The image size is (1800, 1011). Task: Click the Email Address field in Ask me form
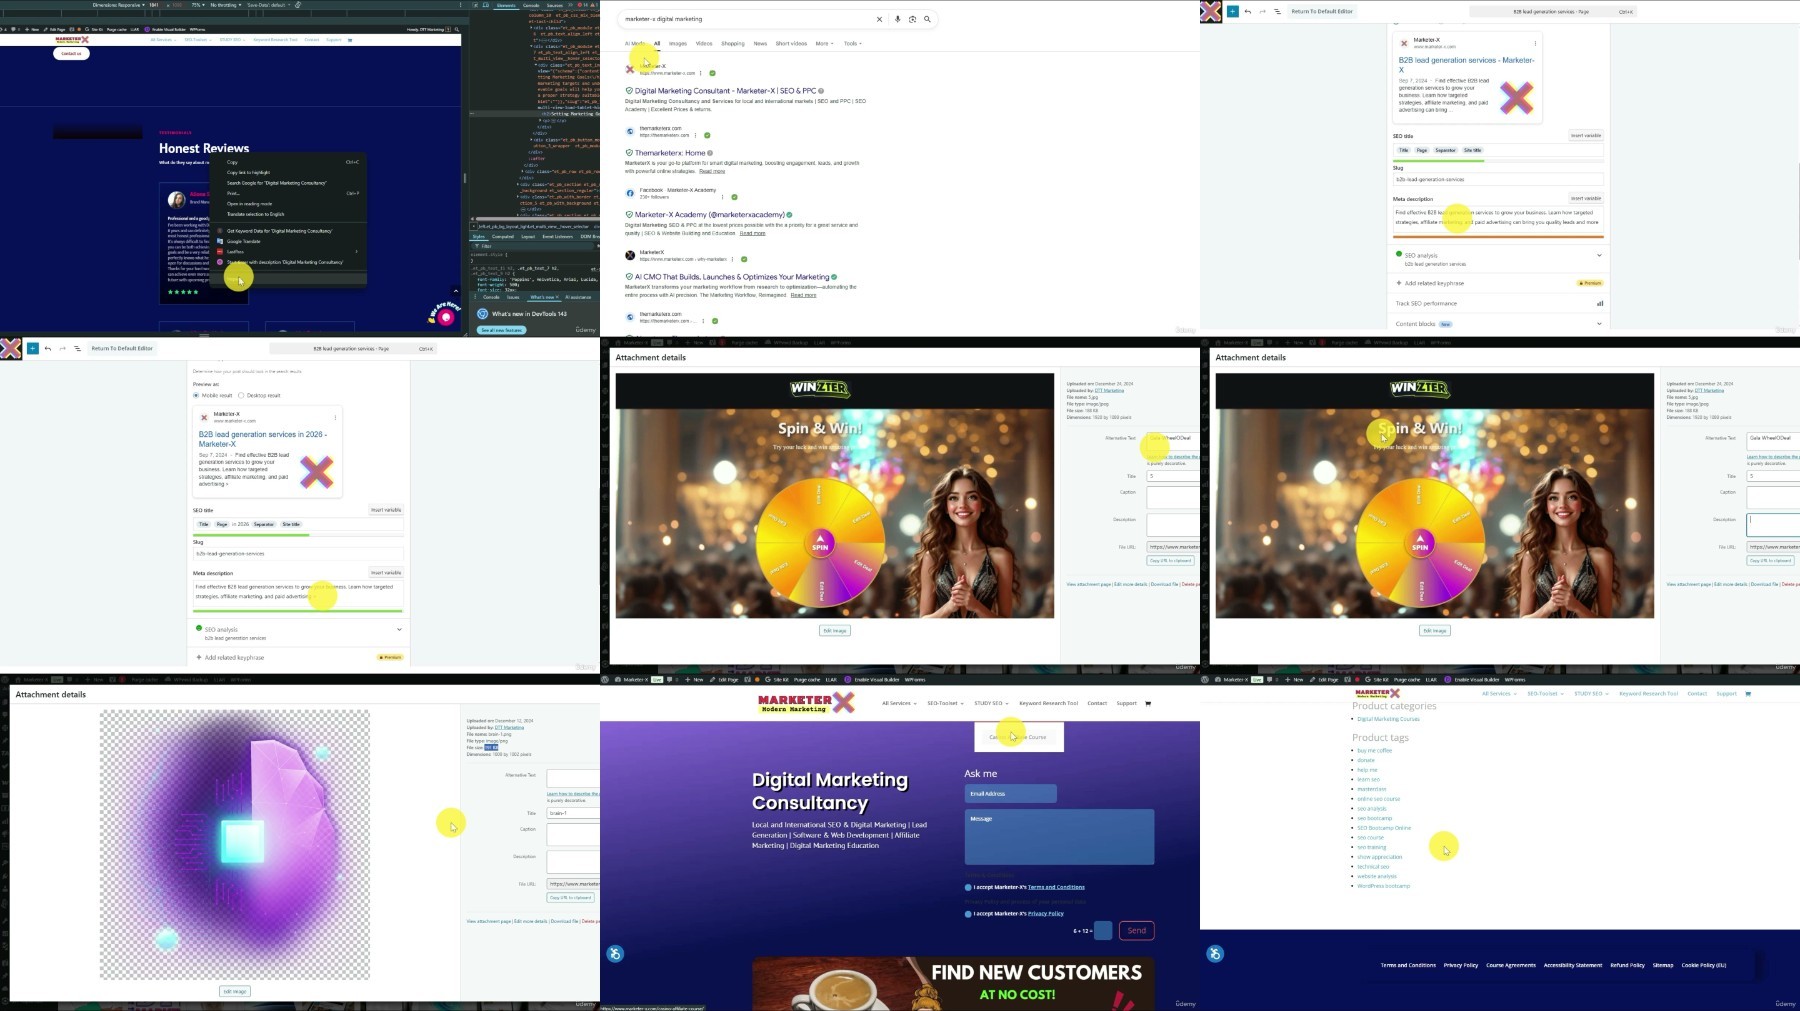1010,794
